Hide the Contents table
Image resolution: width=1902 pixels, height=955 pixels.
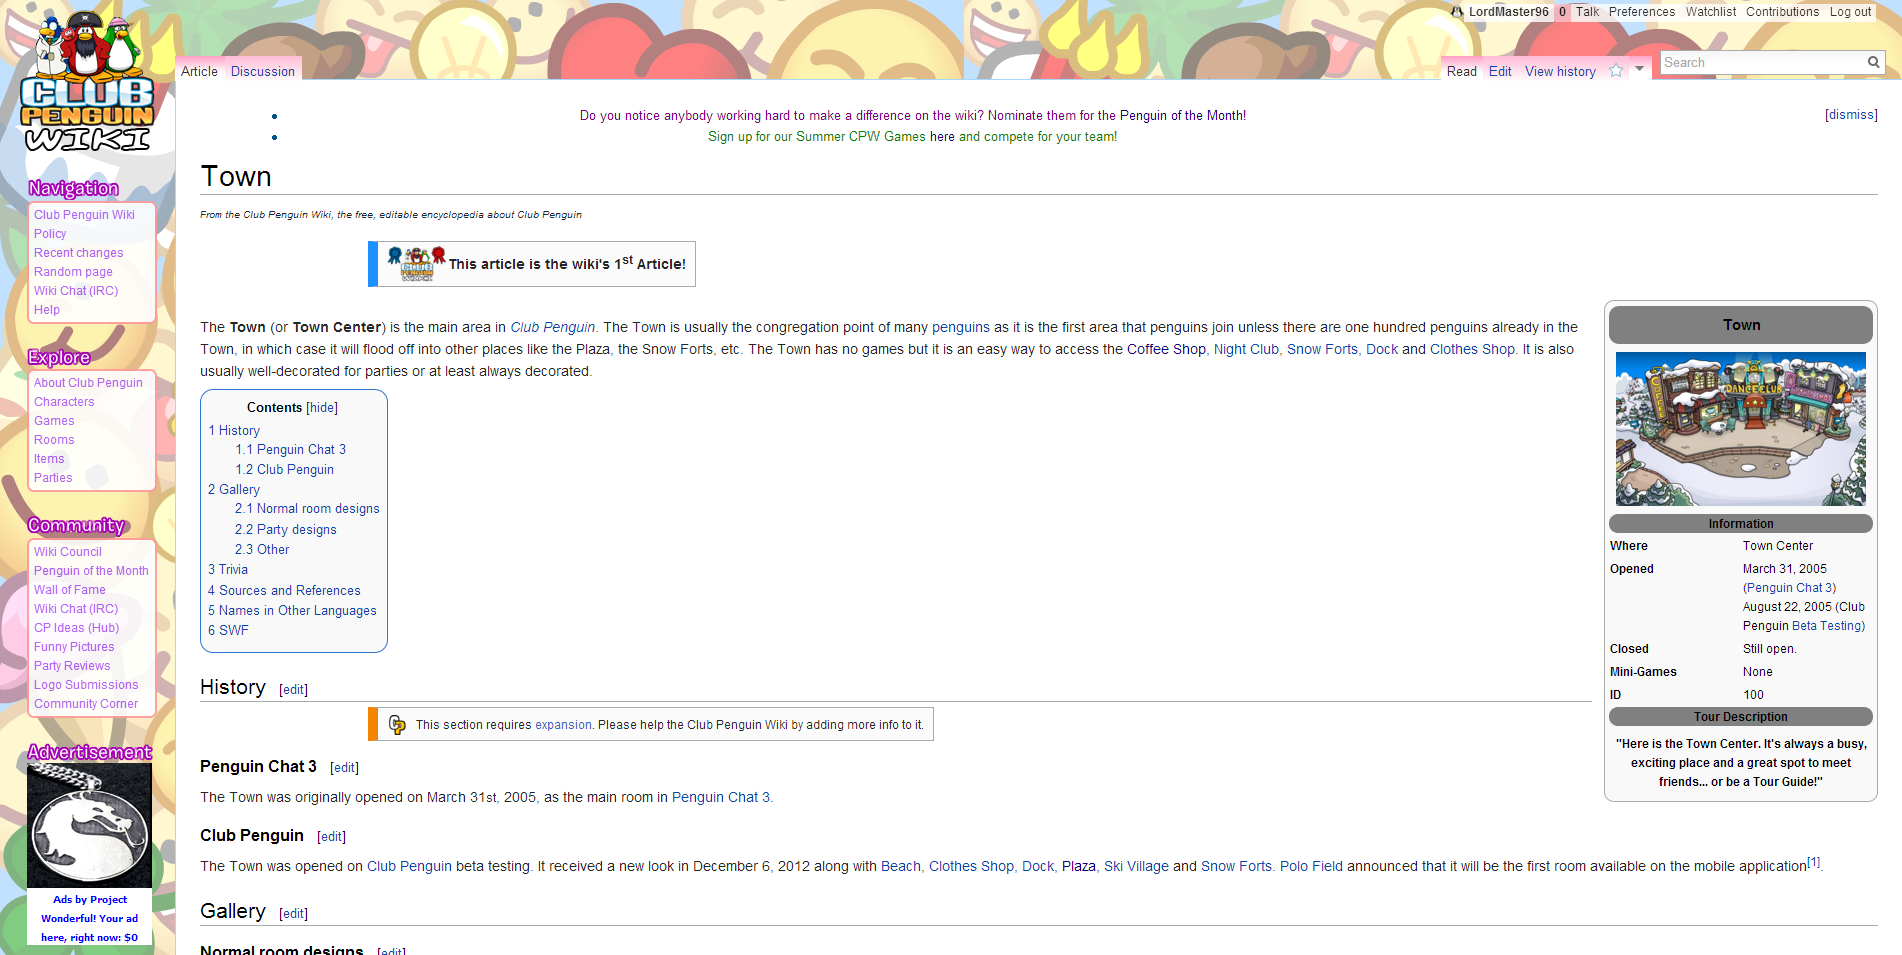322,408
